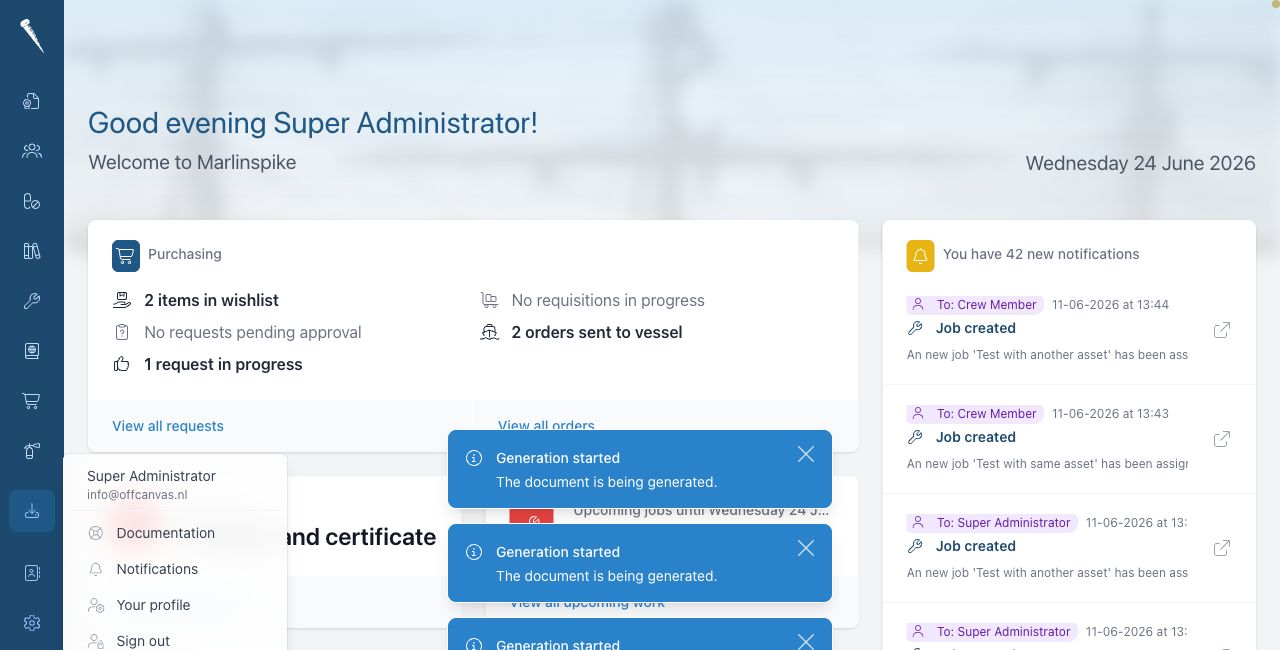Click No requisitions in progress text
The width and height of the screenshot is (1280, 650).
click(608, 300)
